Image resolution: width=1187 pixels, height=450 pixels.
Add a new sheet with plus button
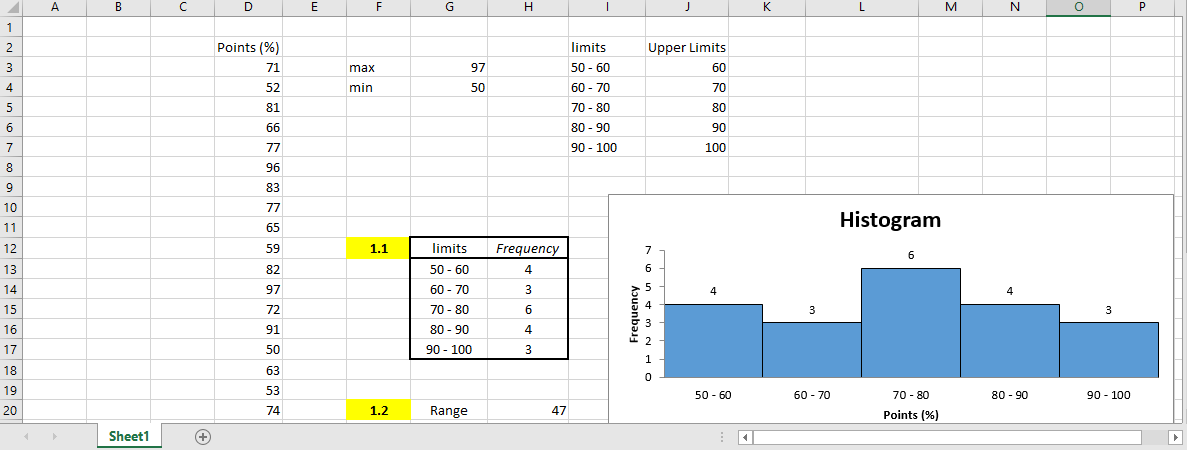[x=203, y=437]
